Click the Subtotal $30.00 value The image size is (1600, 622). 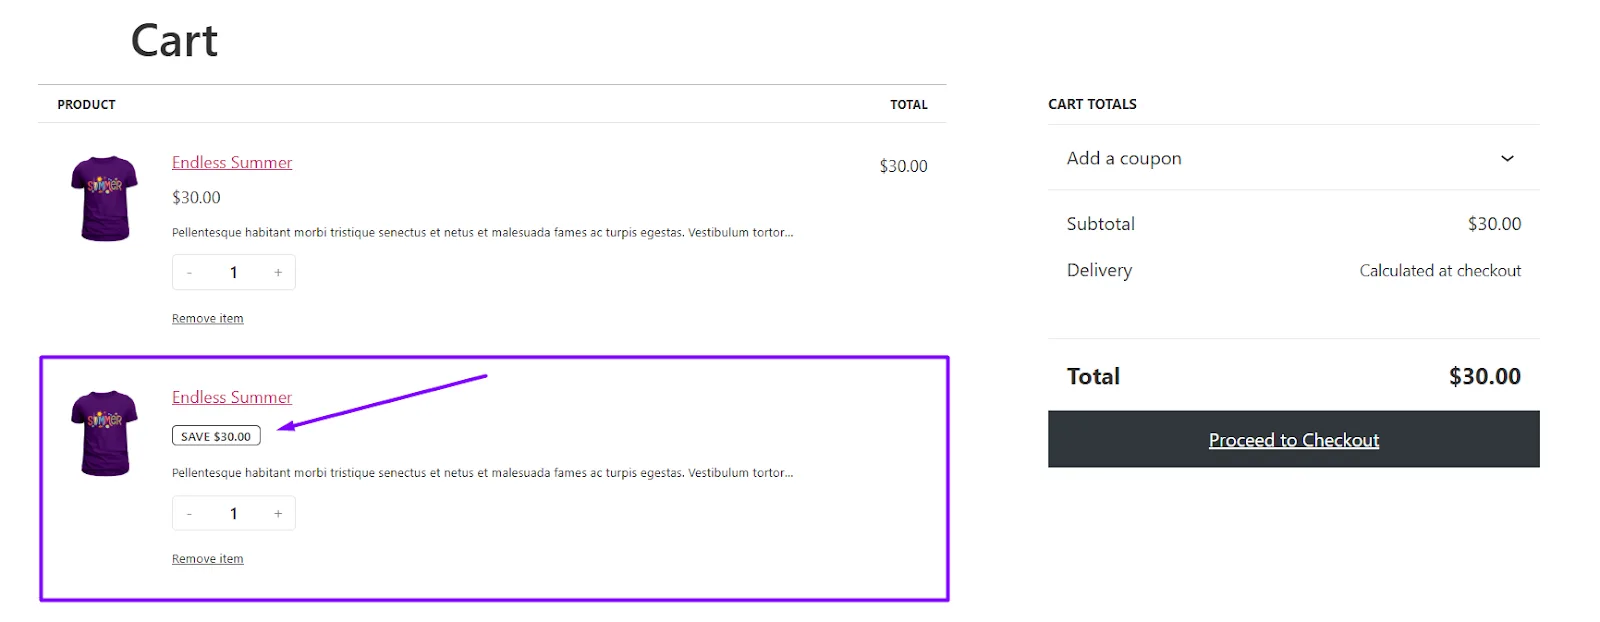pyautogui.click(x=1494, y=224)
